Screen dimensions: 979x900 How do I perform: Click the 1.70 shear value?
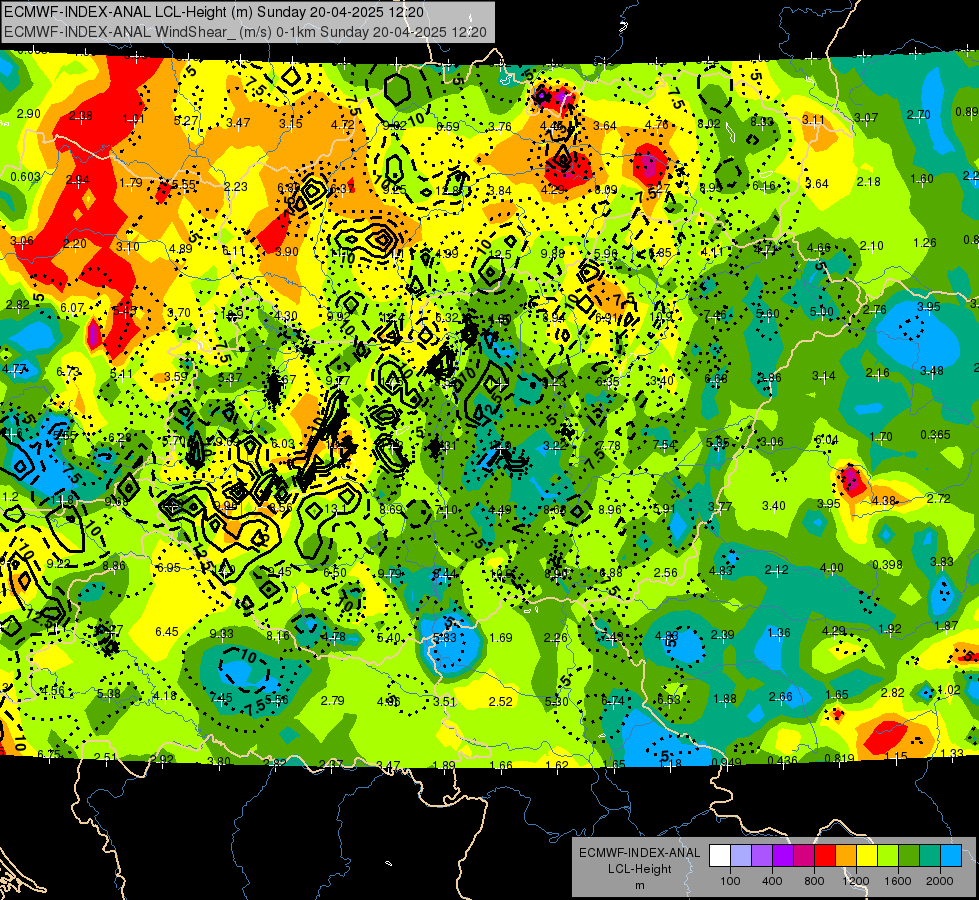[x=880, y=437]
